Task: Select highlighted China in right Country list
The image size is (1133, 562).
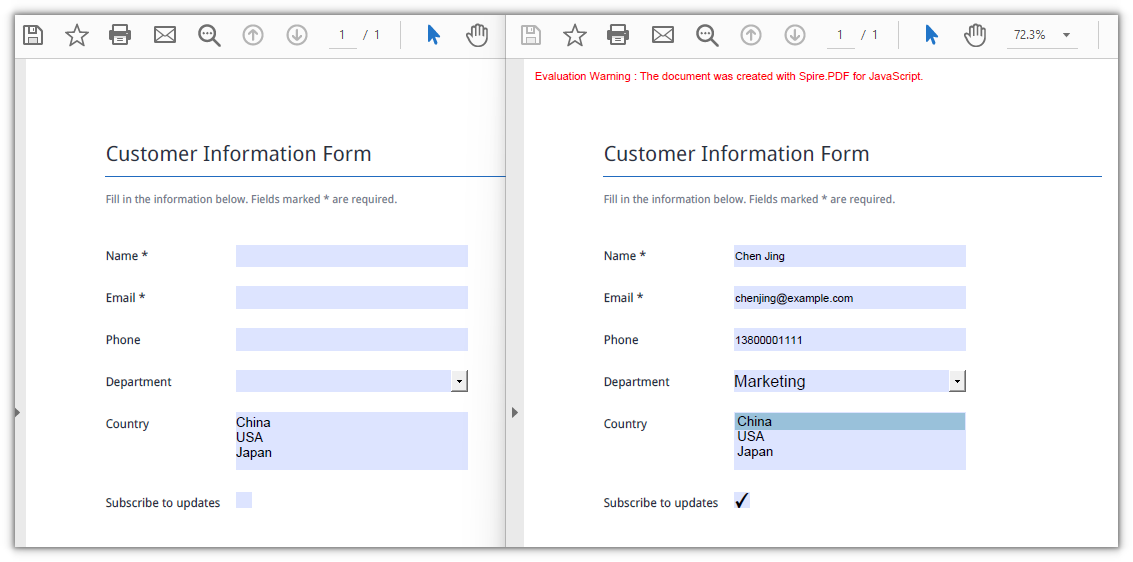Action: pos(850,422)
